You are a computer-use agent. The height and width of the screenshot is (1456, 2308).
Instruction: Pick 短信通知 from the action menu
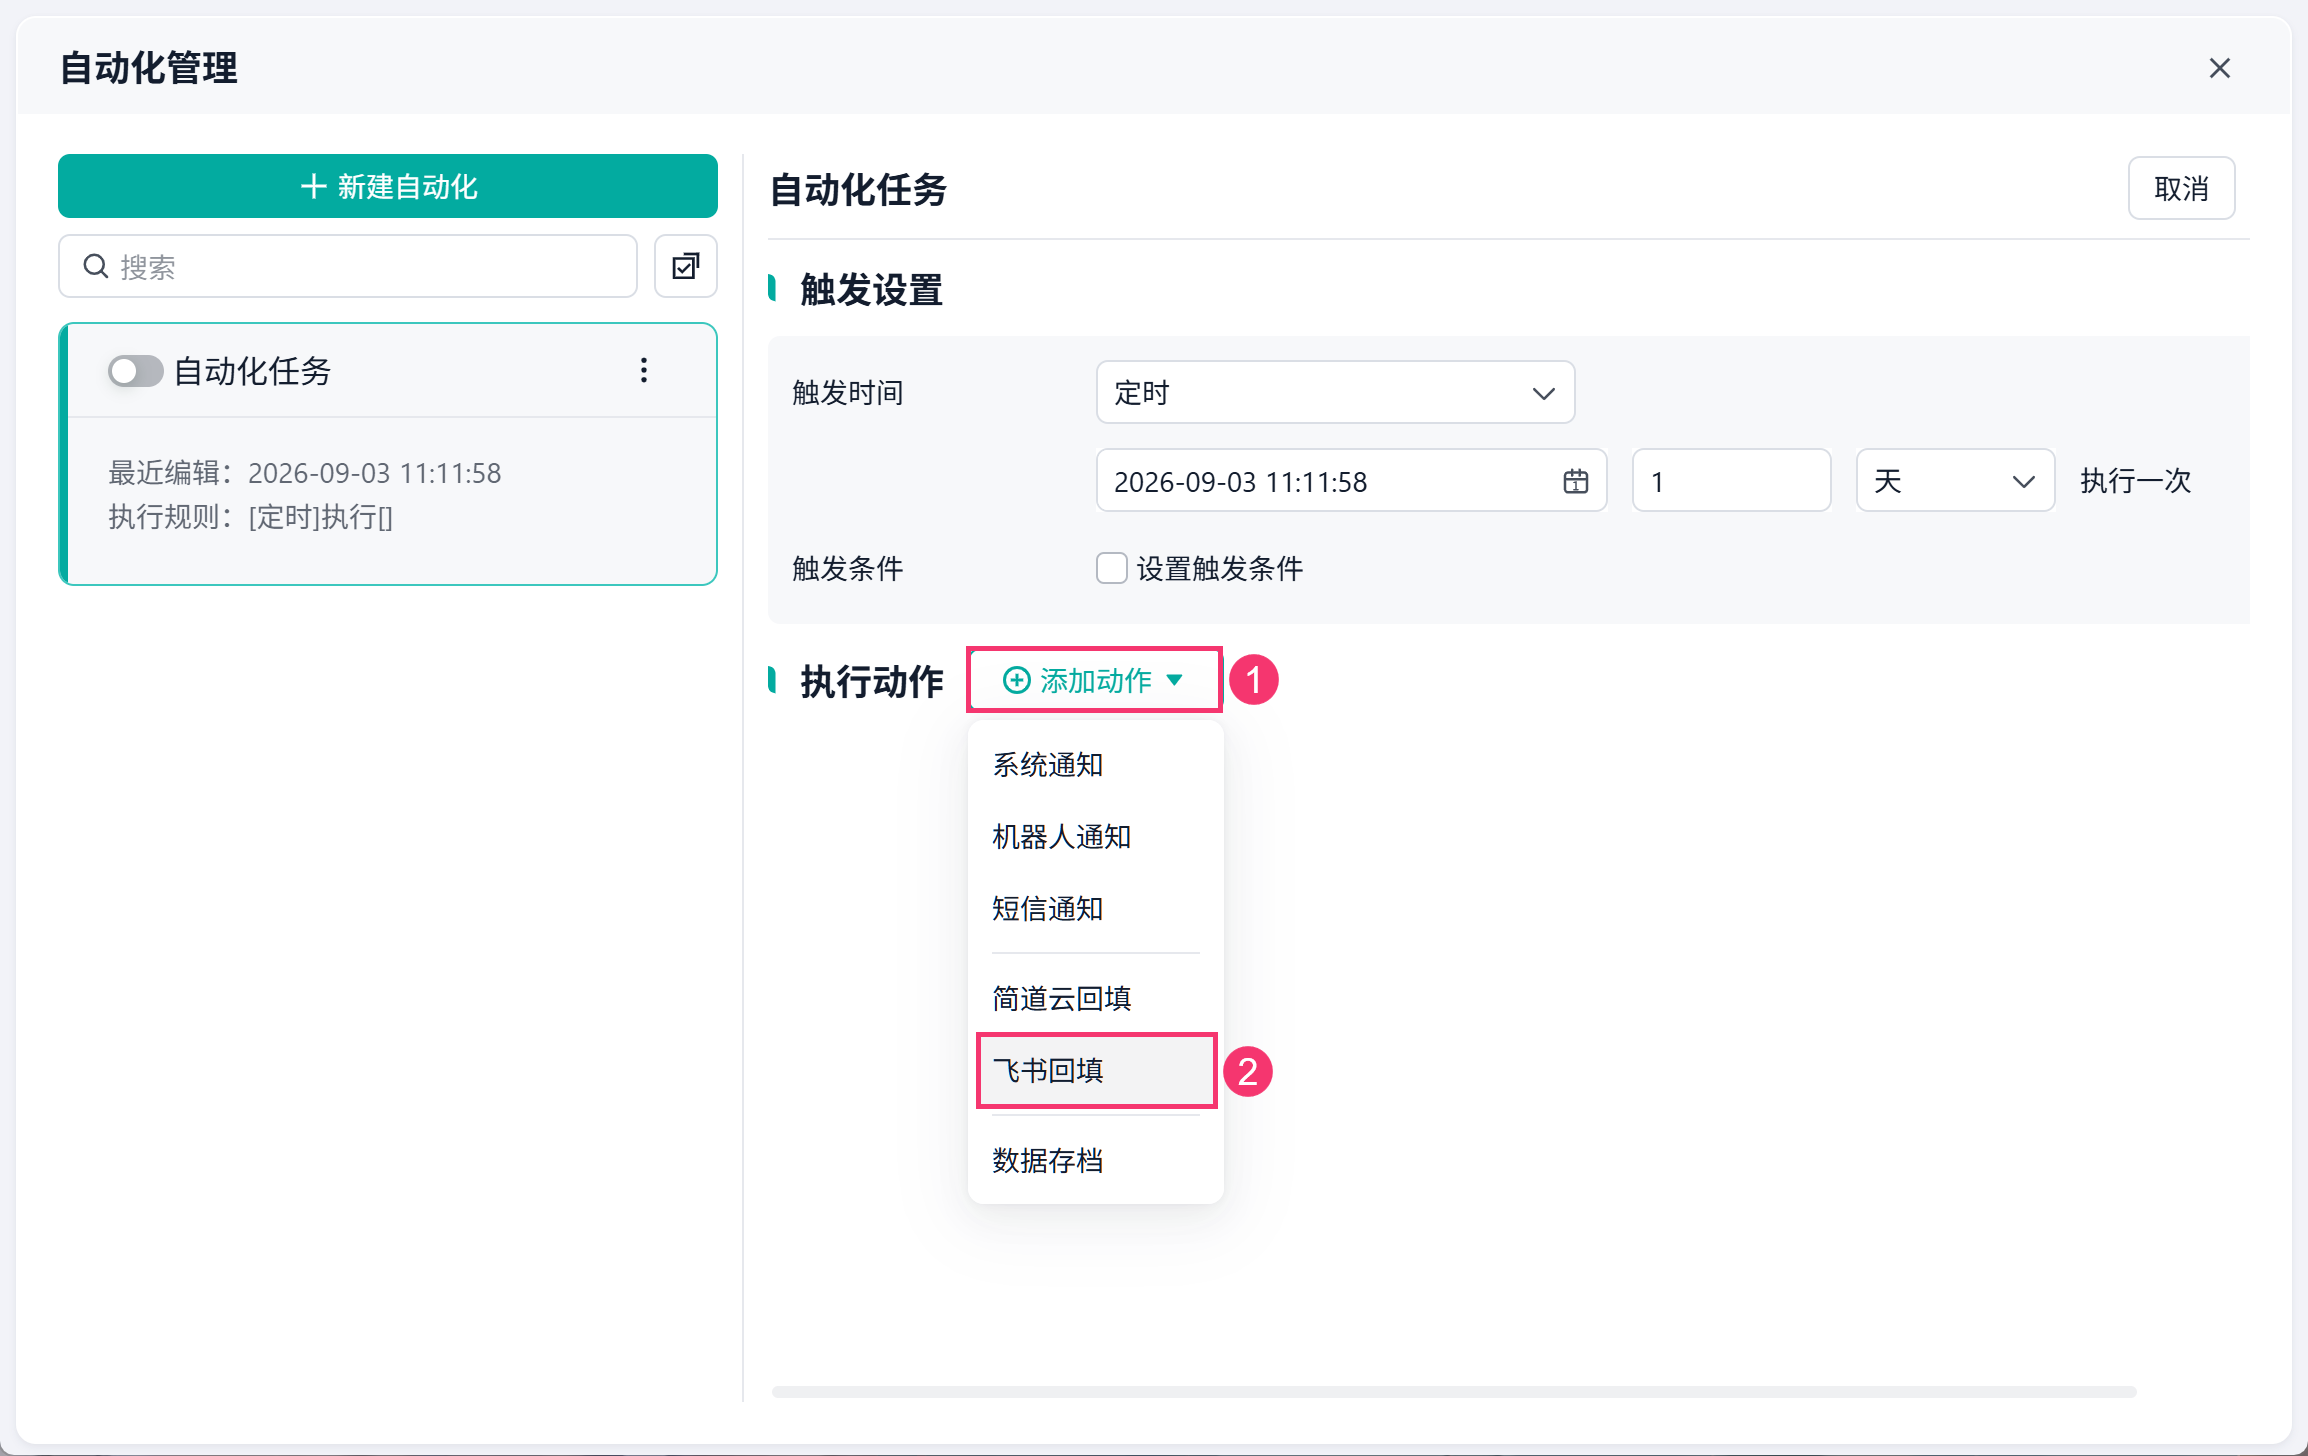click(x=1096, y=909)
